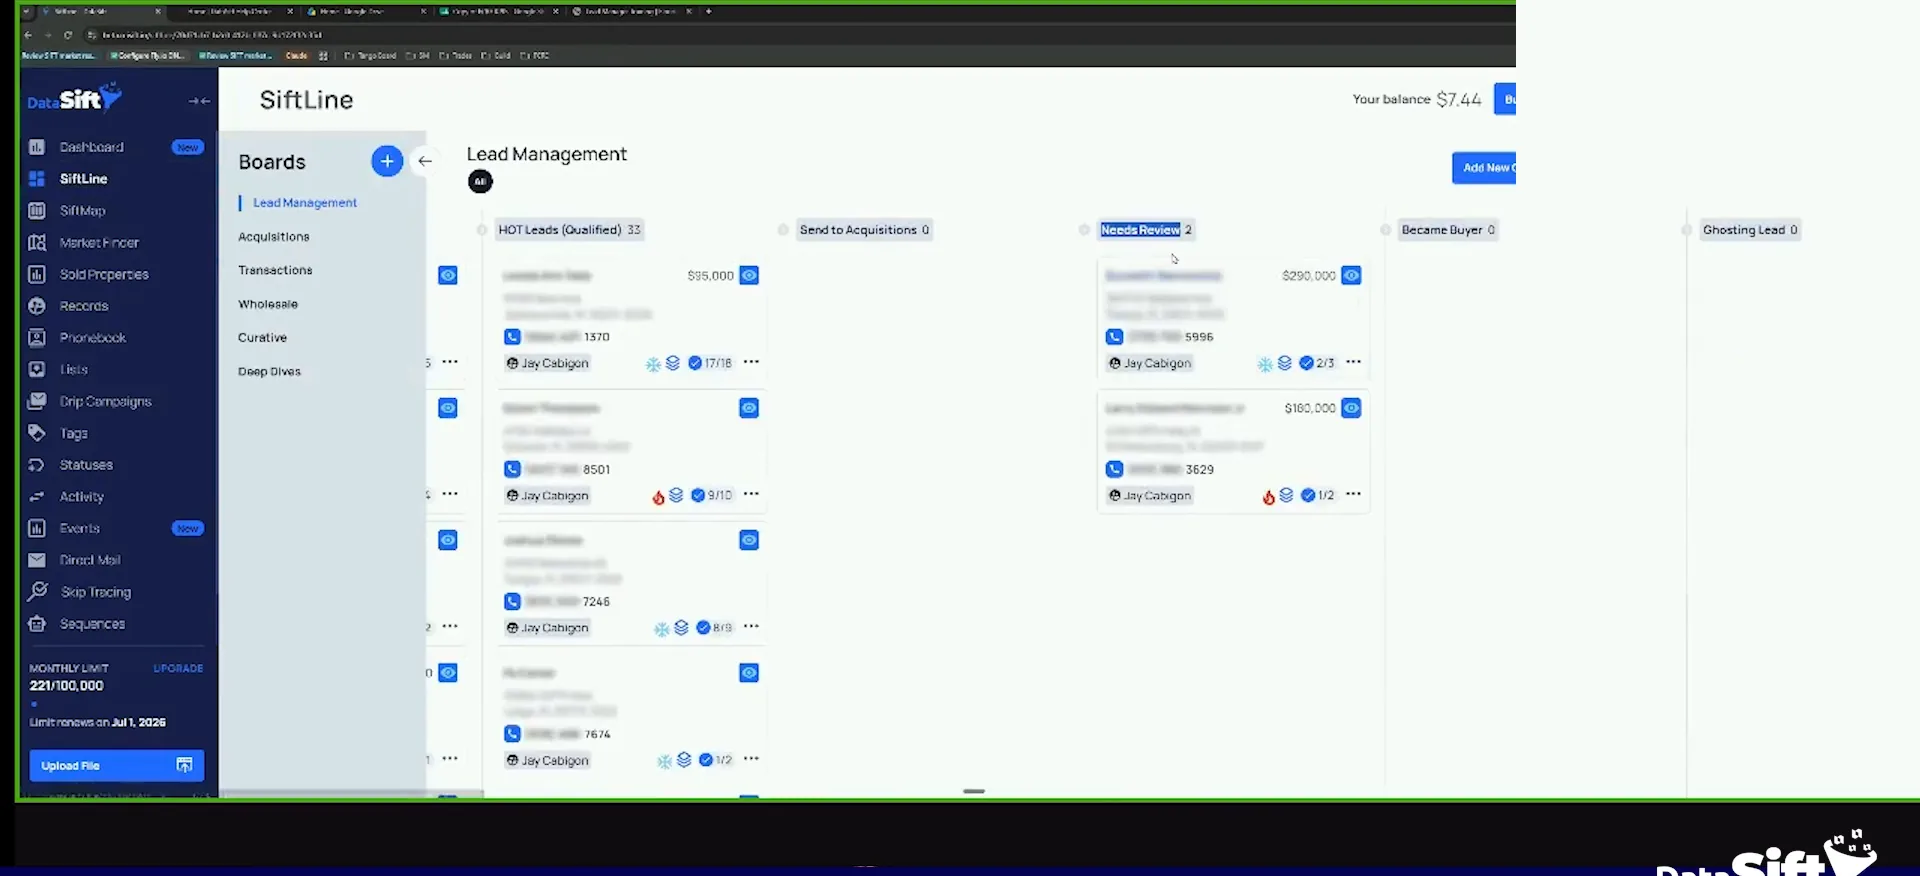
Task: Click the Skip Tracing sidebar icon
Action: (x=37, y=592)
